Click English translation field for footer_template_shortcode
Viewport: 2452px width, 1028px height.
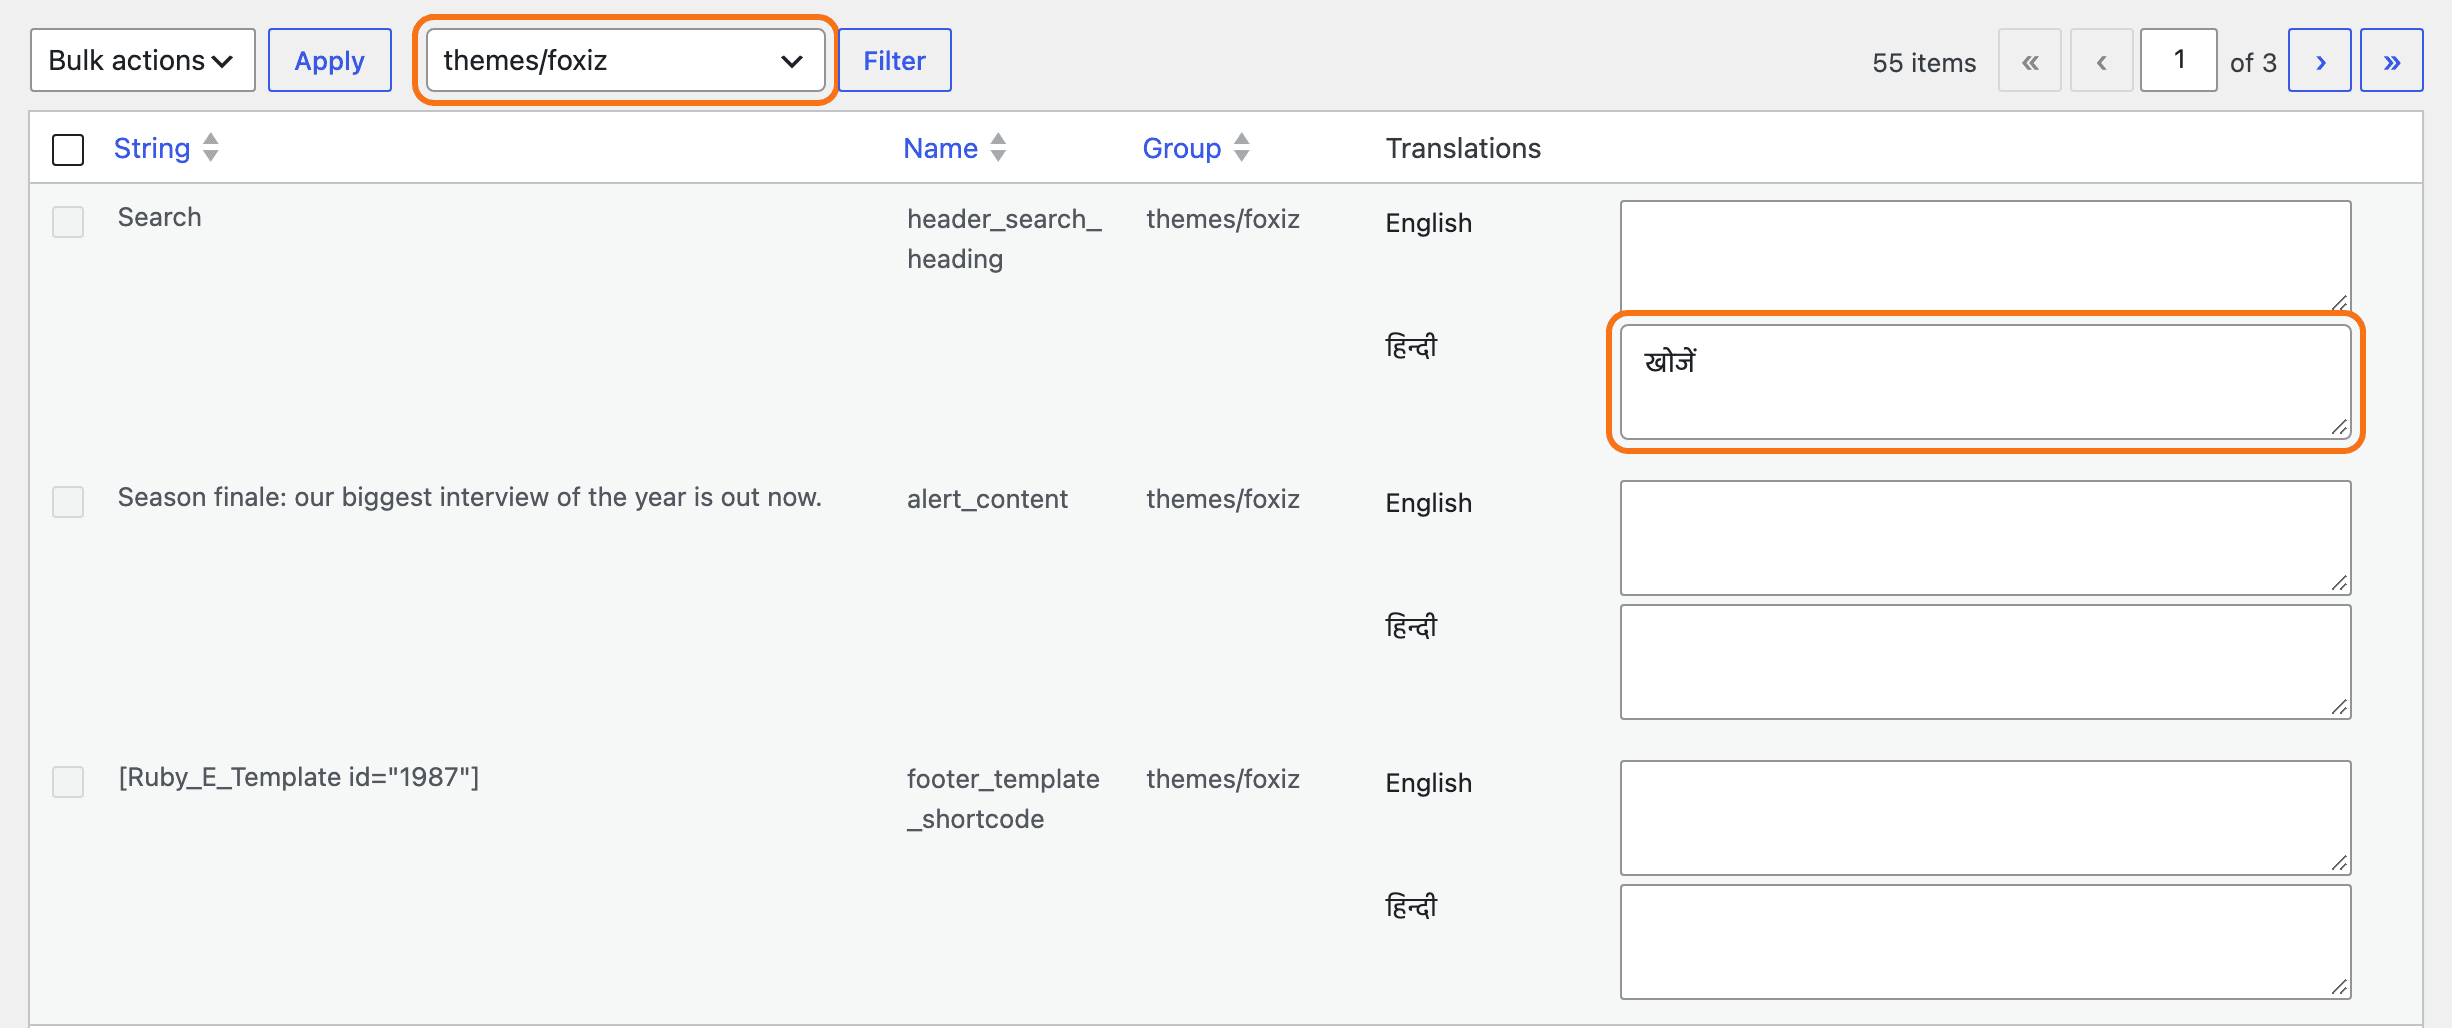tap(1985, 817)
